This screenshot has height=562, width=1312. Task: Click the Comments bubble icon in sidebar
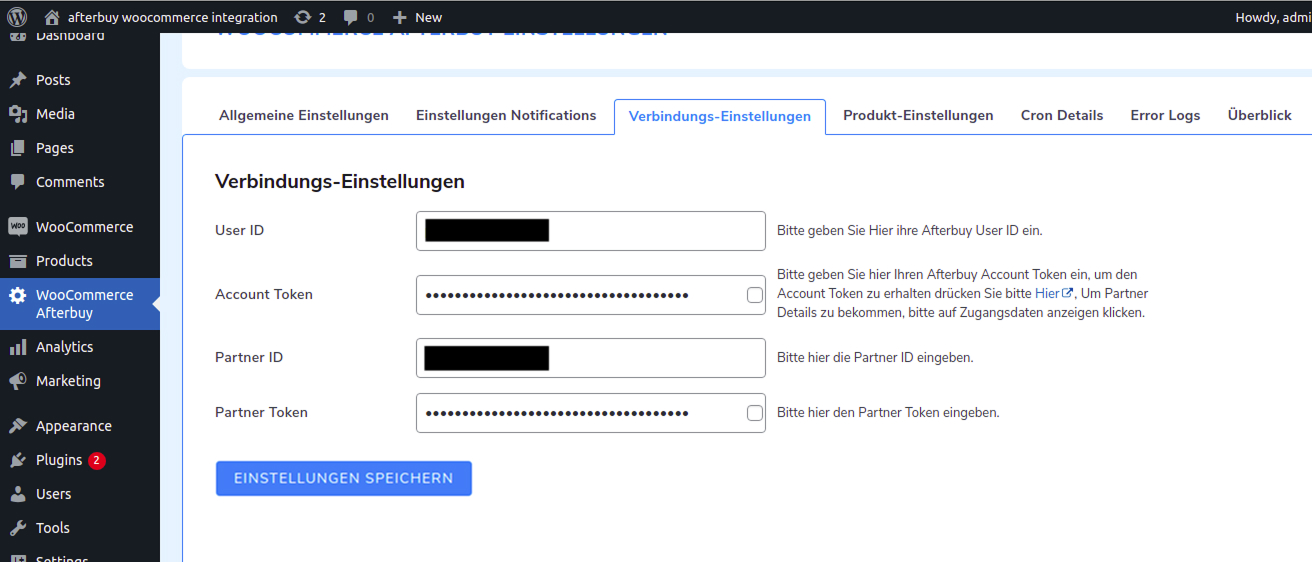click(x=18, y=182)
